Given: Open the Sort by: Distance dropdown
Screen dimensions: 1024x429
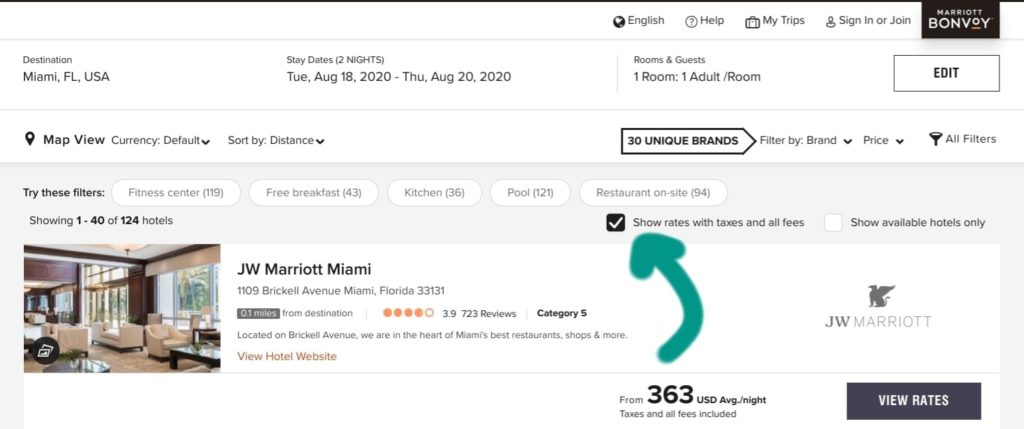Looking at the screenshot, I should [276, 141].
